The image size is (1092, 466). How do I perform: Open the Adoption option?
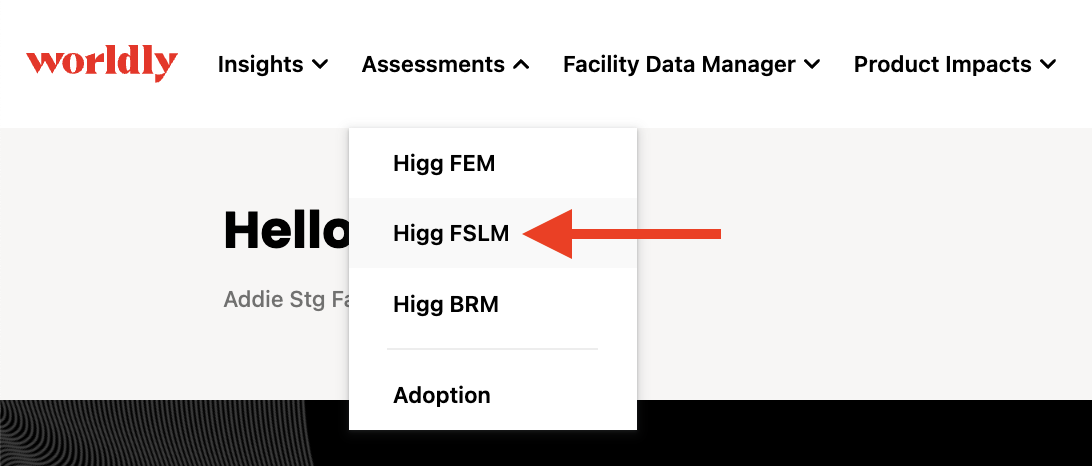(x=492, y=395)
